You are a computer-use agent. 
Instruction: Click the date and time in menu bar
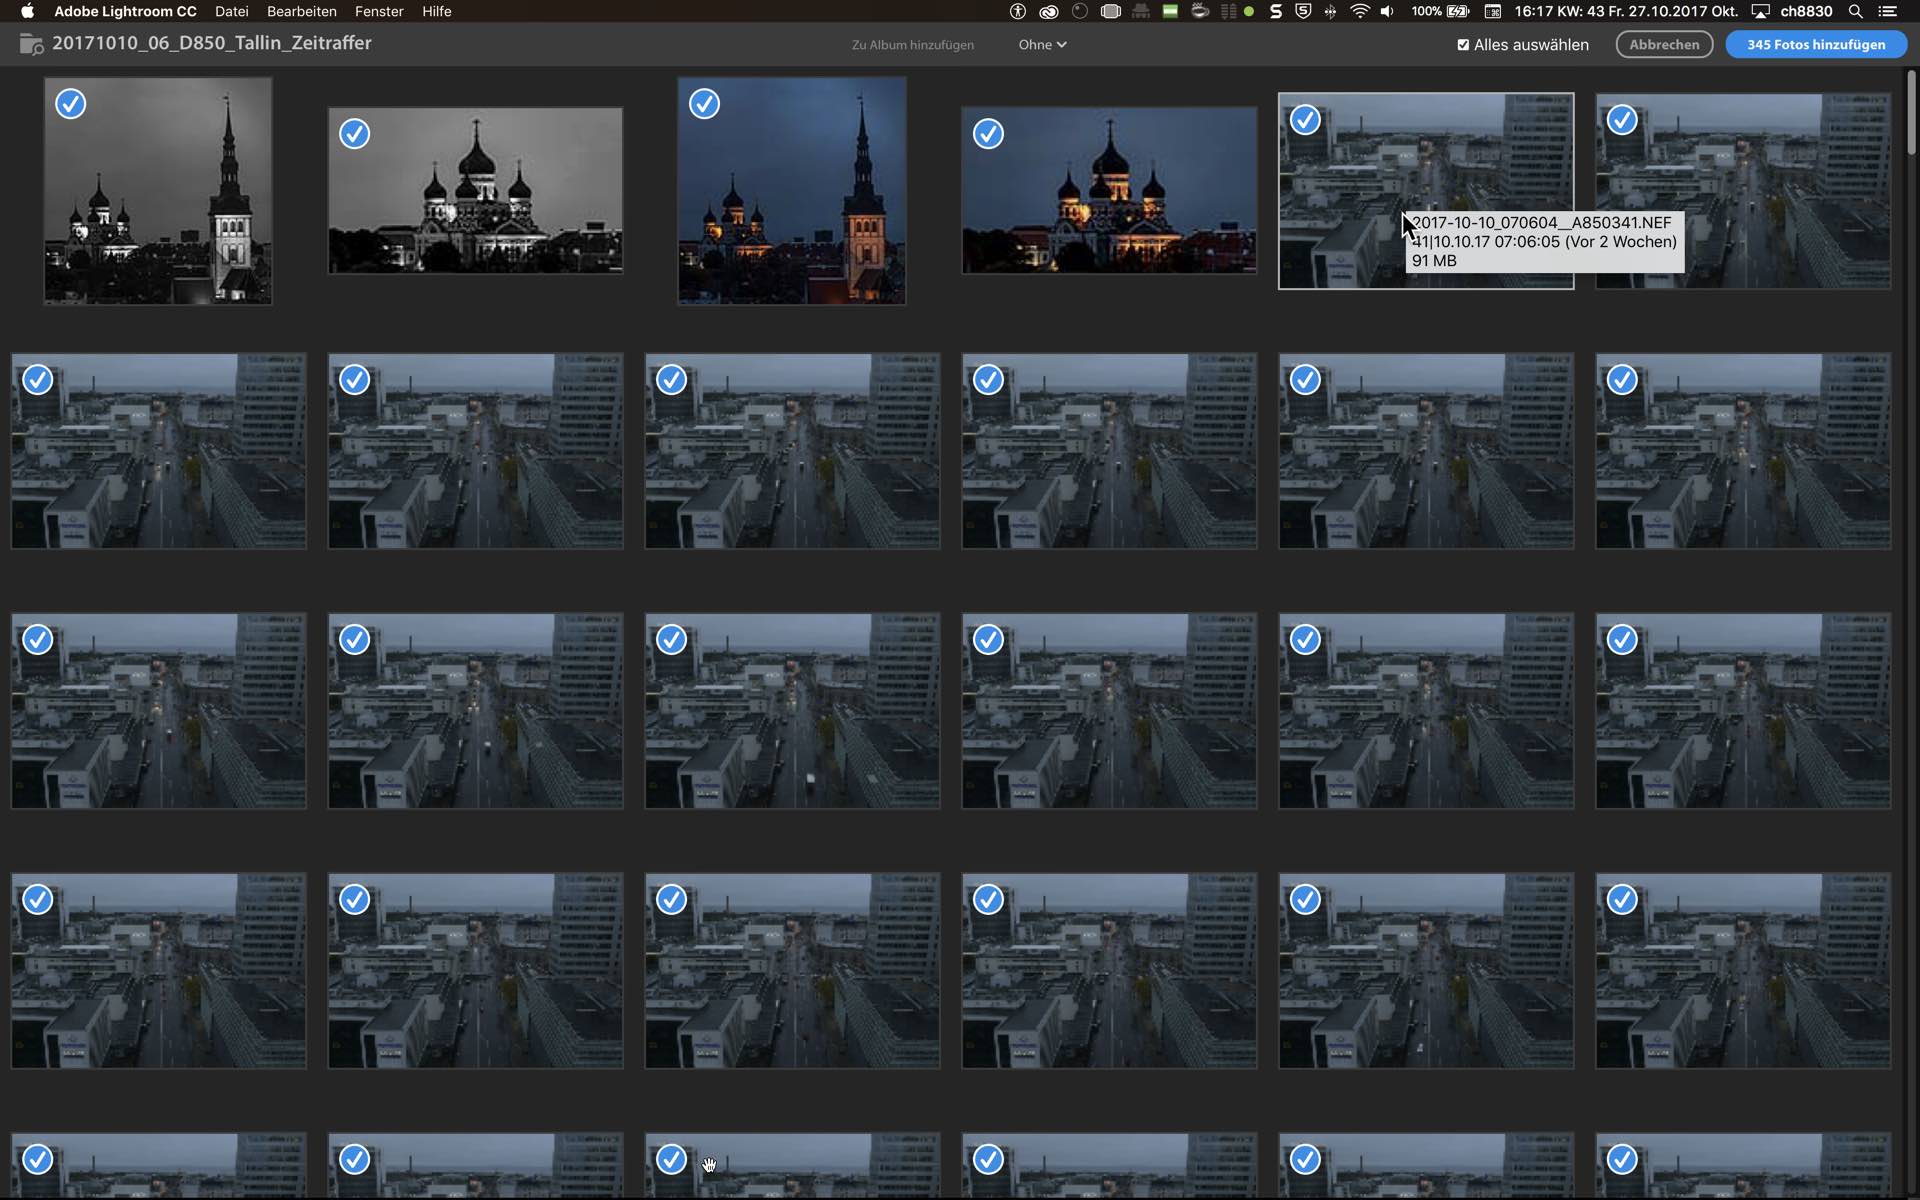1626,11
